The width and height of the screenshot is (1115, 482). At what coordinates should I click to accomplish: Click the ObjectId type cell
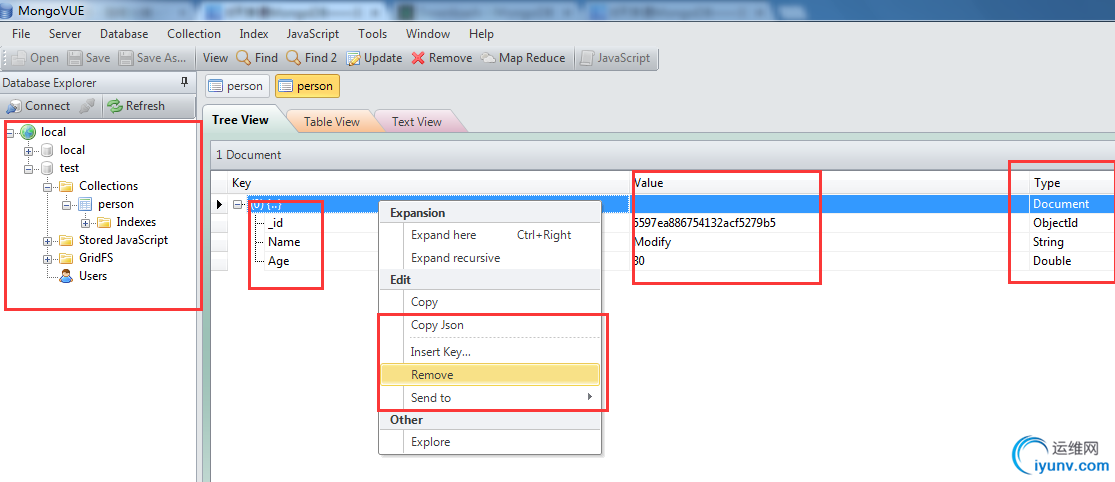point(1072,223)
